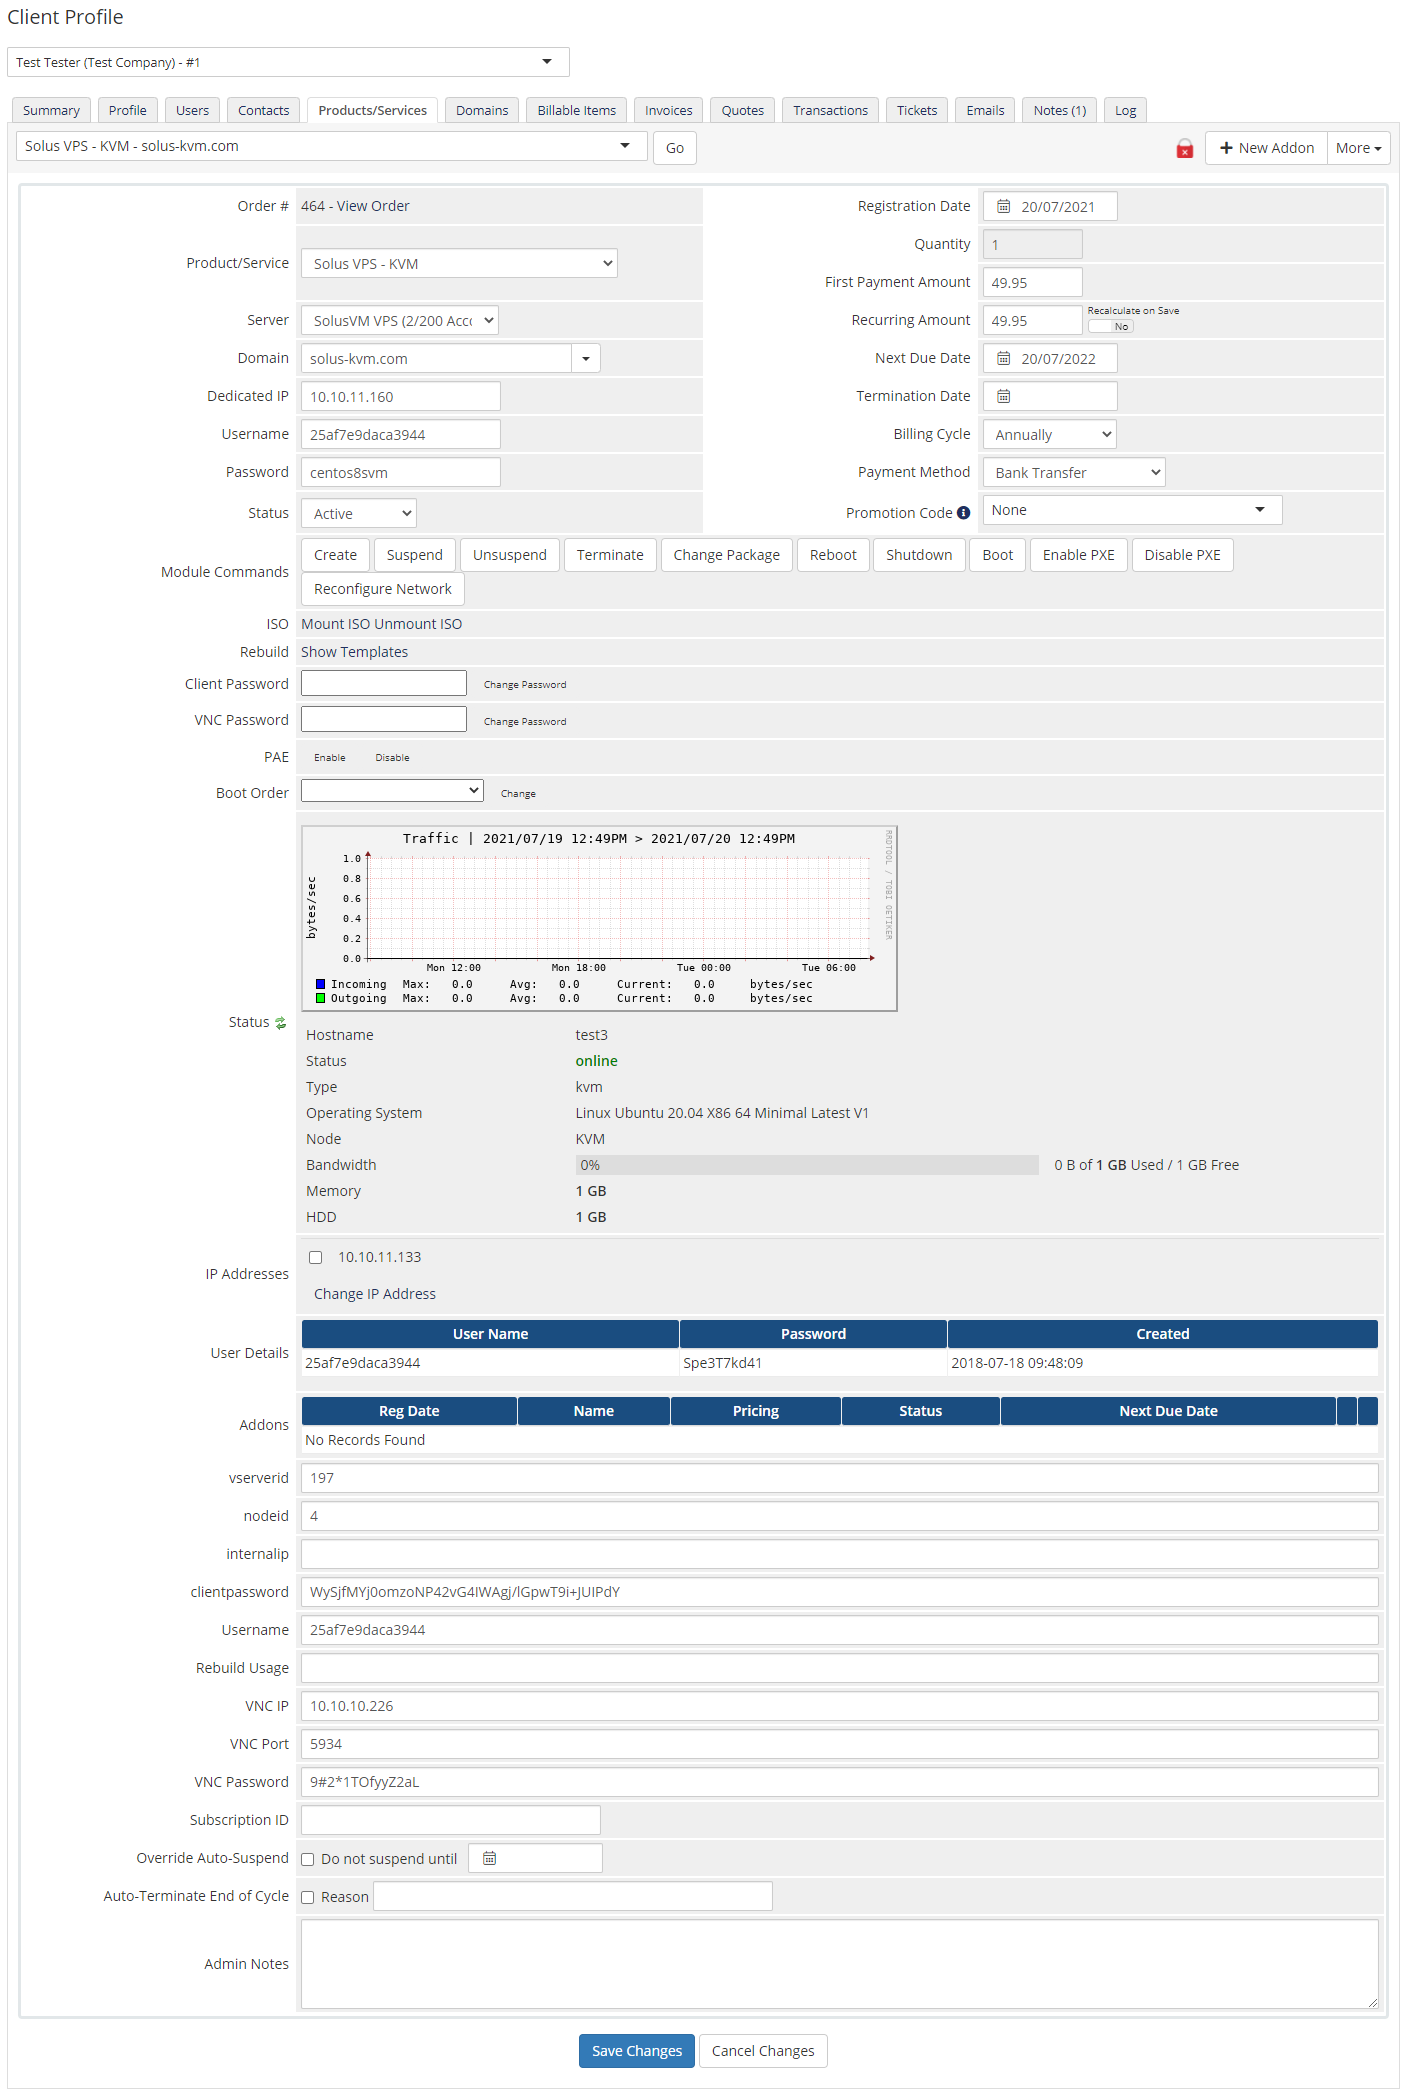The width and height of the screenshot is (1407, 2098).
Task: Click the red padlock icon
Action: click(x=1184, y=148)
